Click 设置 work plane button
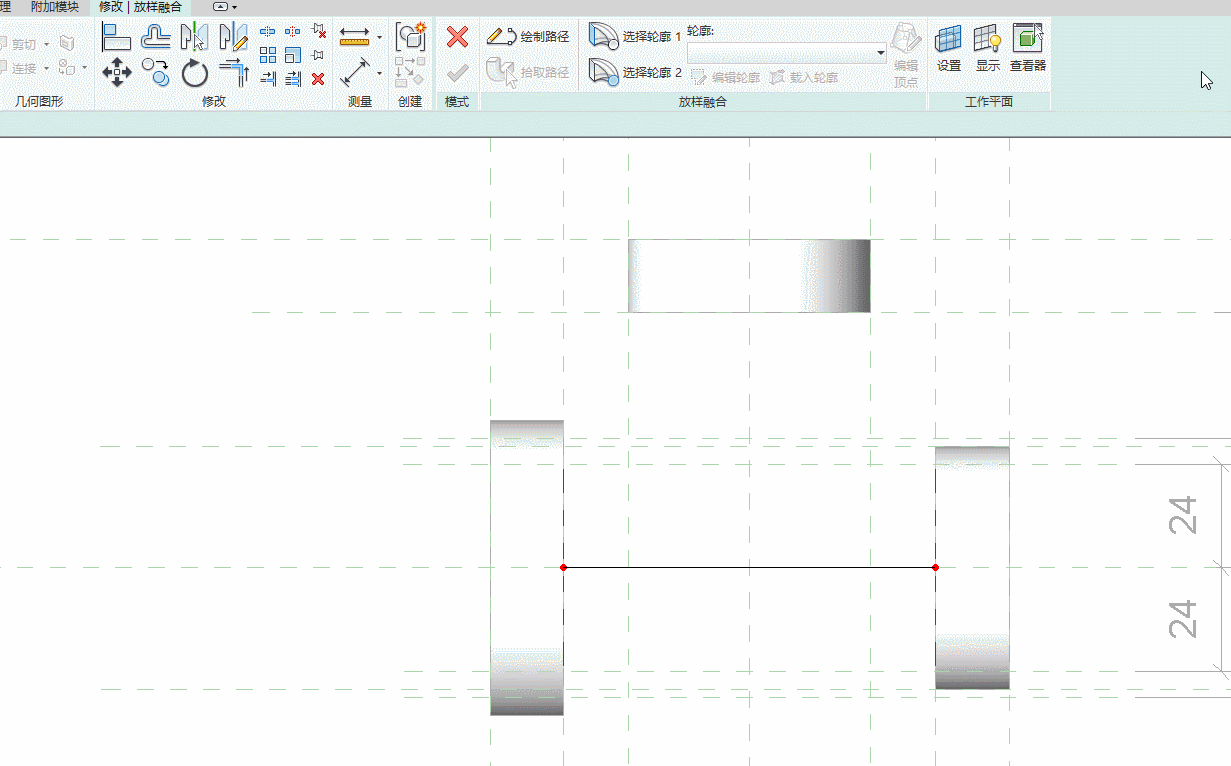The height and width of the screenshot is (766, 1231). [949, 48]
